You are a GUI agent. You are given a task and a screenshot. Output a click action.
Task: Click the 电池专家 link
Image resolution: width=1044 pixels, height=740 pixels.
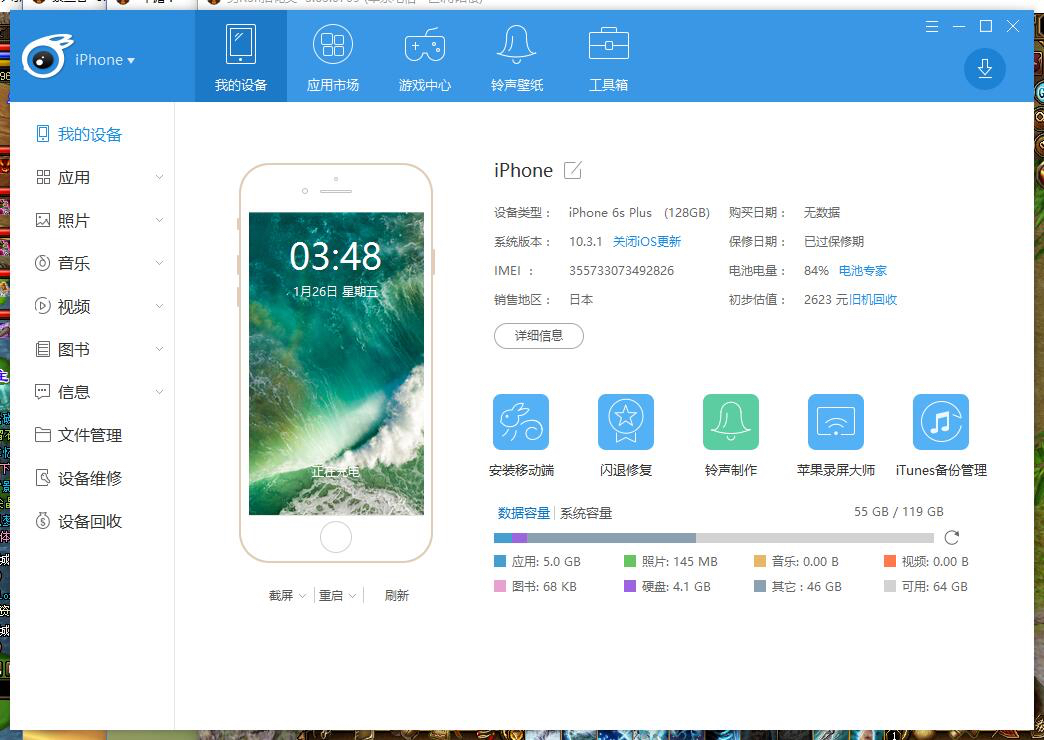pos(863,270)
